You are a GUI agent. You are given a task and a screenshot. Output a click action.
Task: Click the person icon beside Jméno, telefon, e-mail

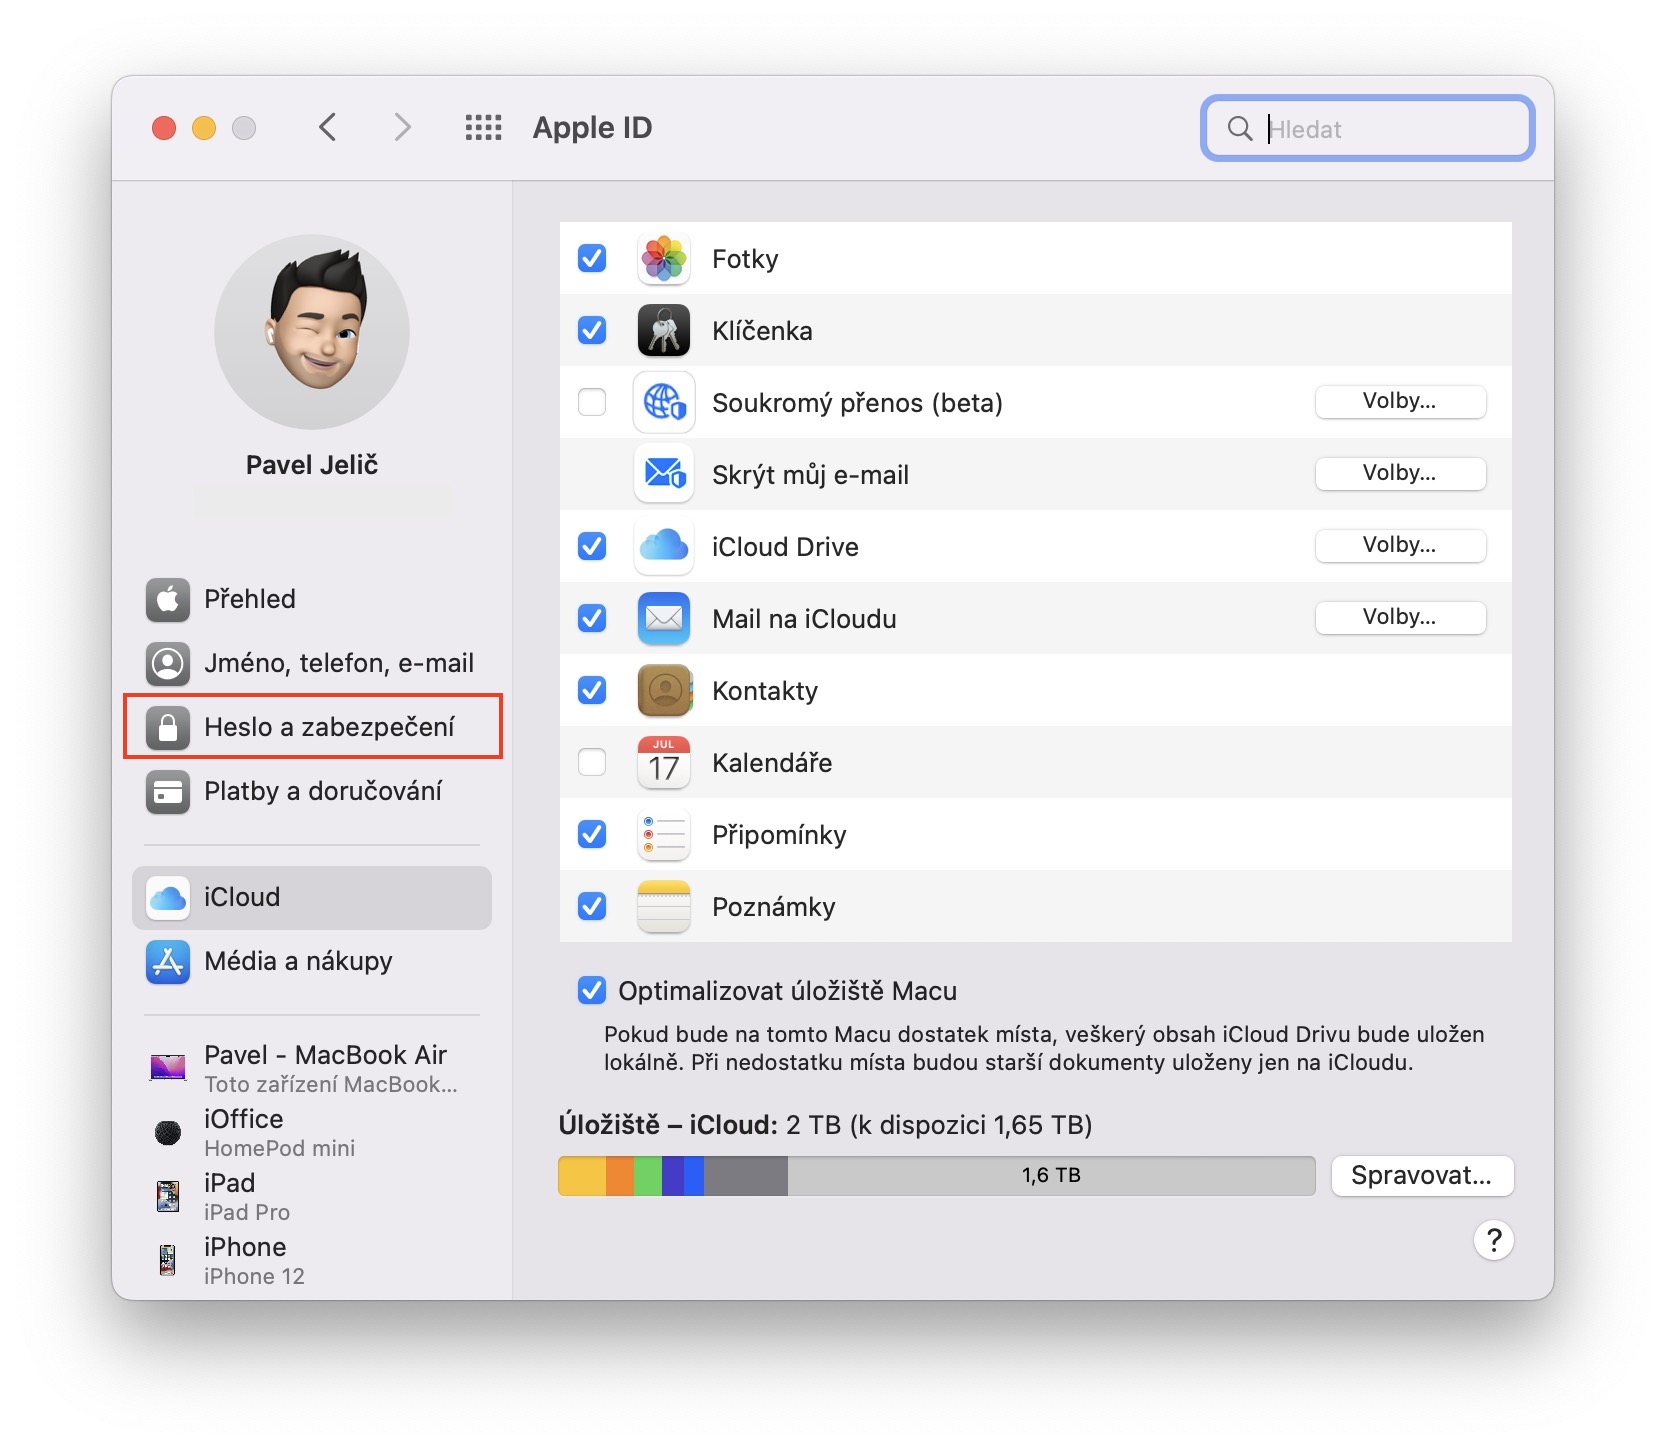(x=168, y=663)
